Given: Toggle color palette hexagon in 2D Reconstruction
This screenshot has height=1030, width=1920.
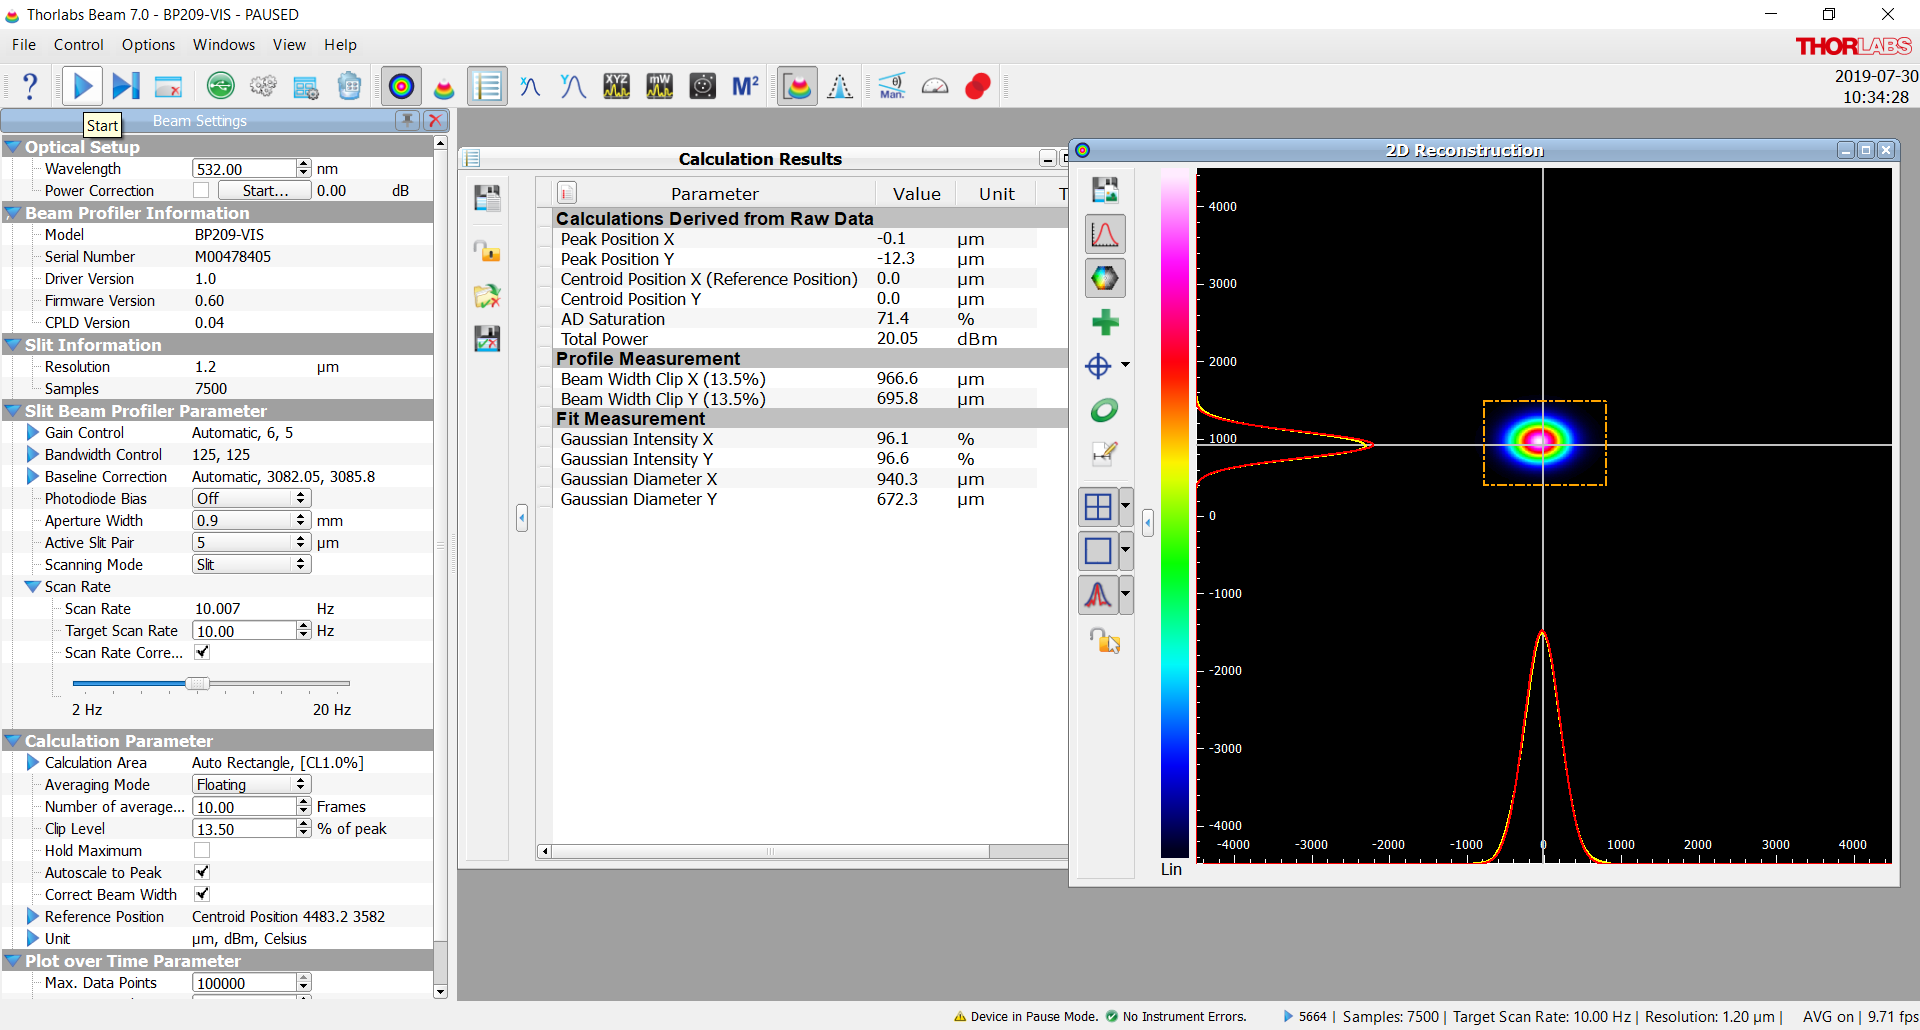Looking at the screenshot, I should [x=1105, y=278].
